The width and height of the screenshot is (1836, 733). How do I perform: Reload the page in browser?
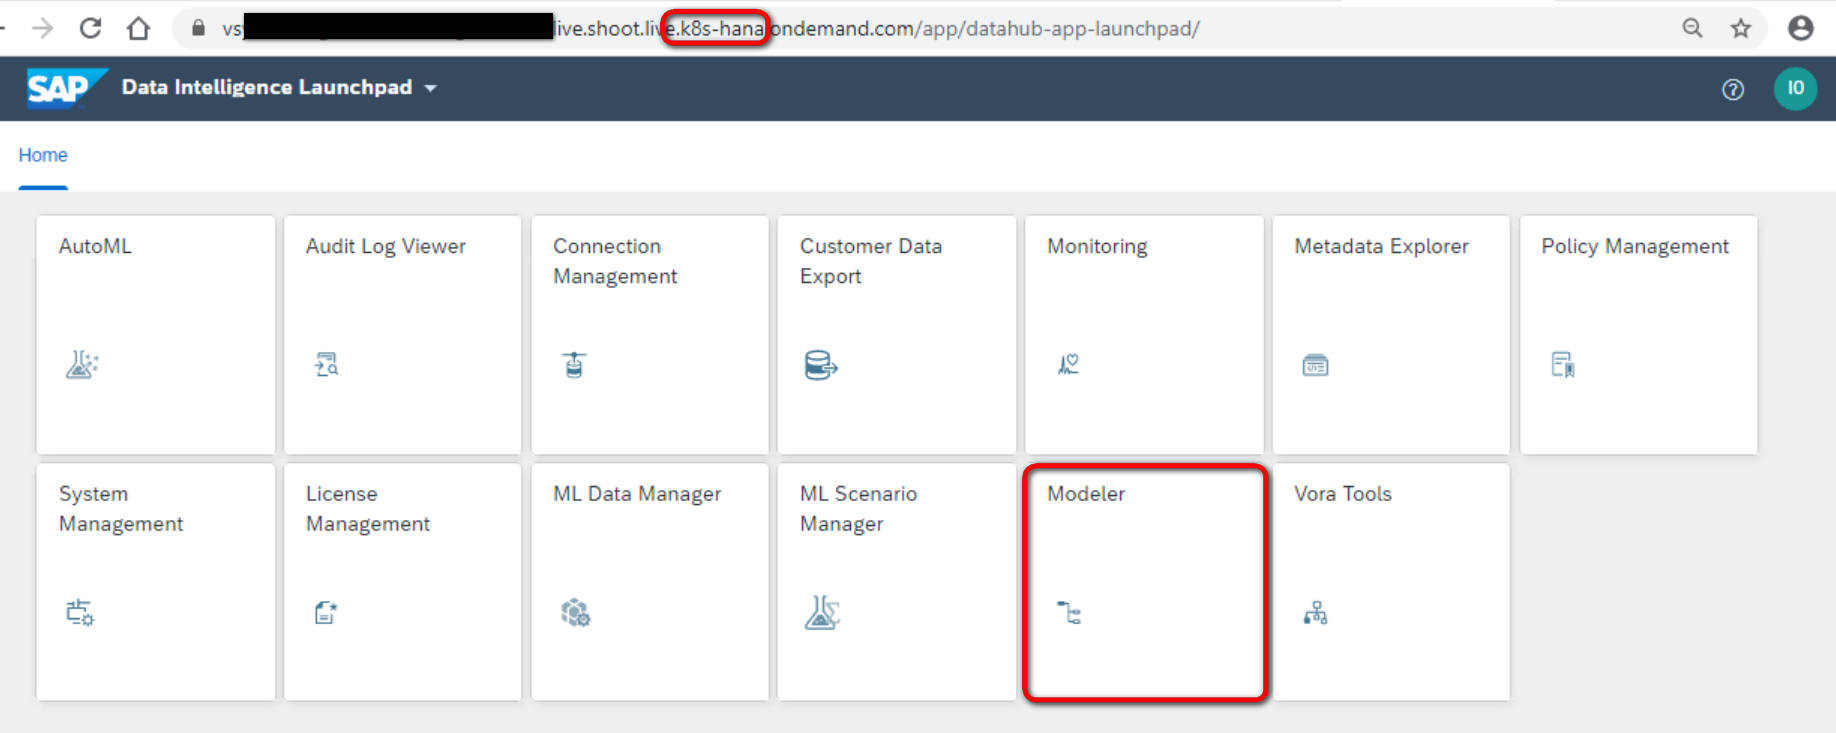click(x=90, y=28)
